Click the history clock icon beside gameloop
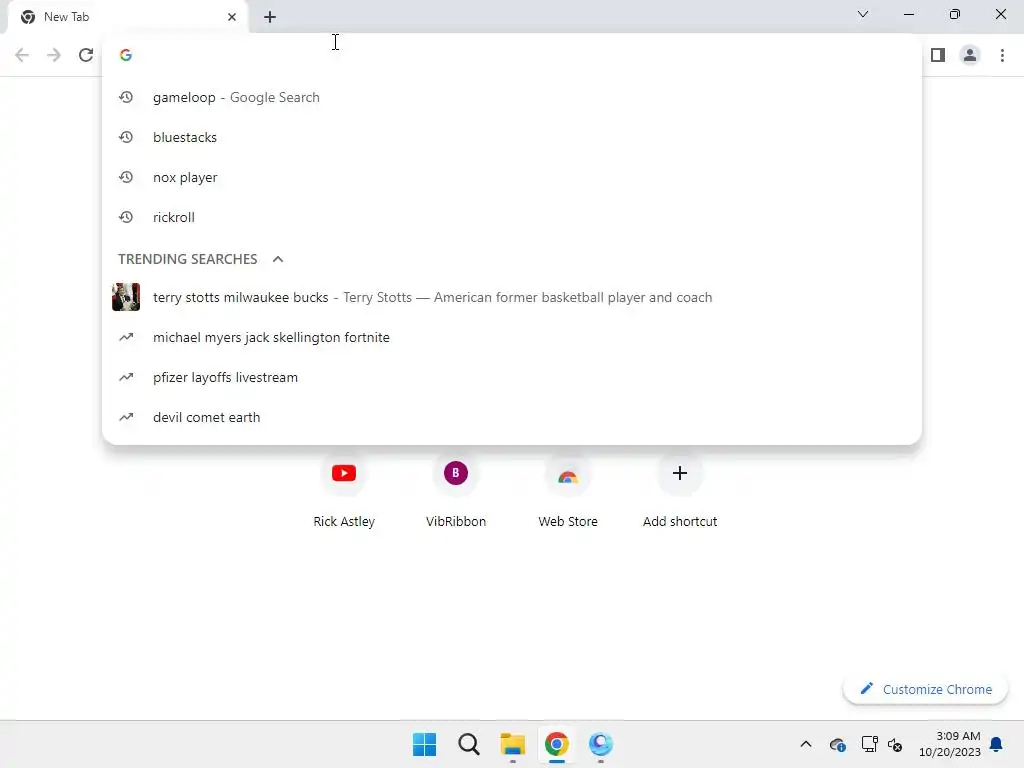The height and width of the screenshot is (768, 1024). click(126, 97)
